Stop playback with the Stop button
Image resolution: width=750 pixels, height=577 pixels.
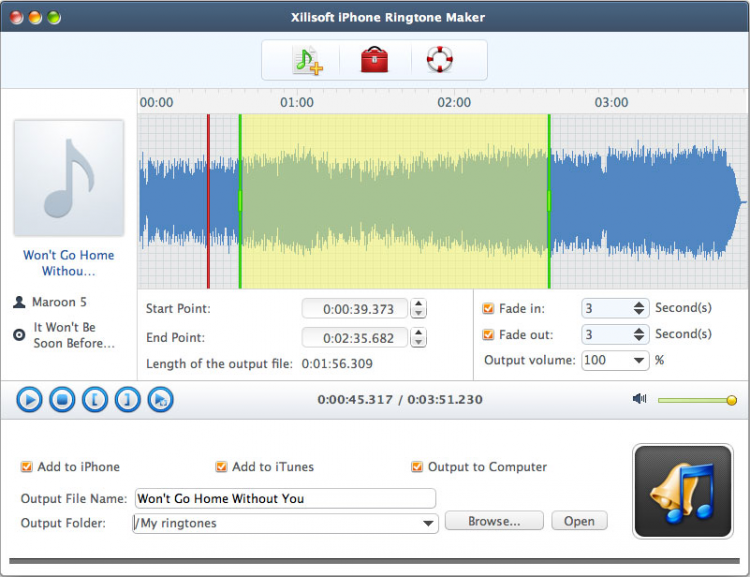62,399
